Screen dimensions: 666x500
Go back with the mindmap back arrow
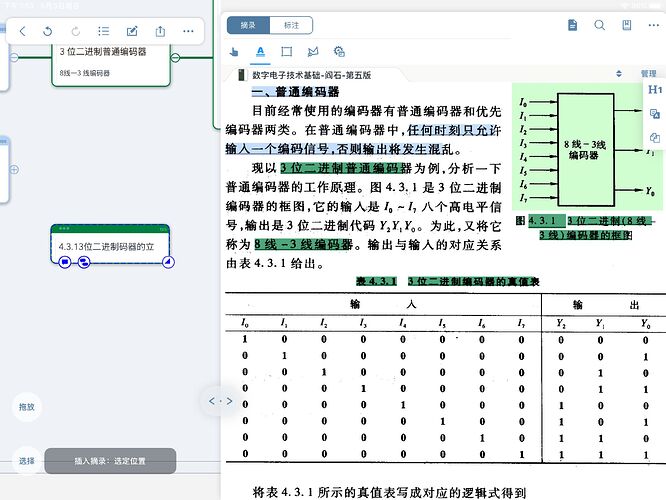coord(23,31)
